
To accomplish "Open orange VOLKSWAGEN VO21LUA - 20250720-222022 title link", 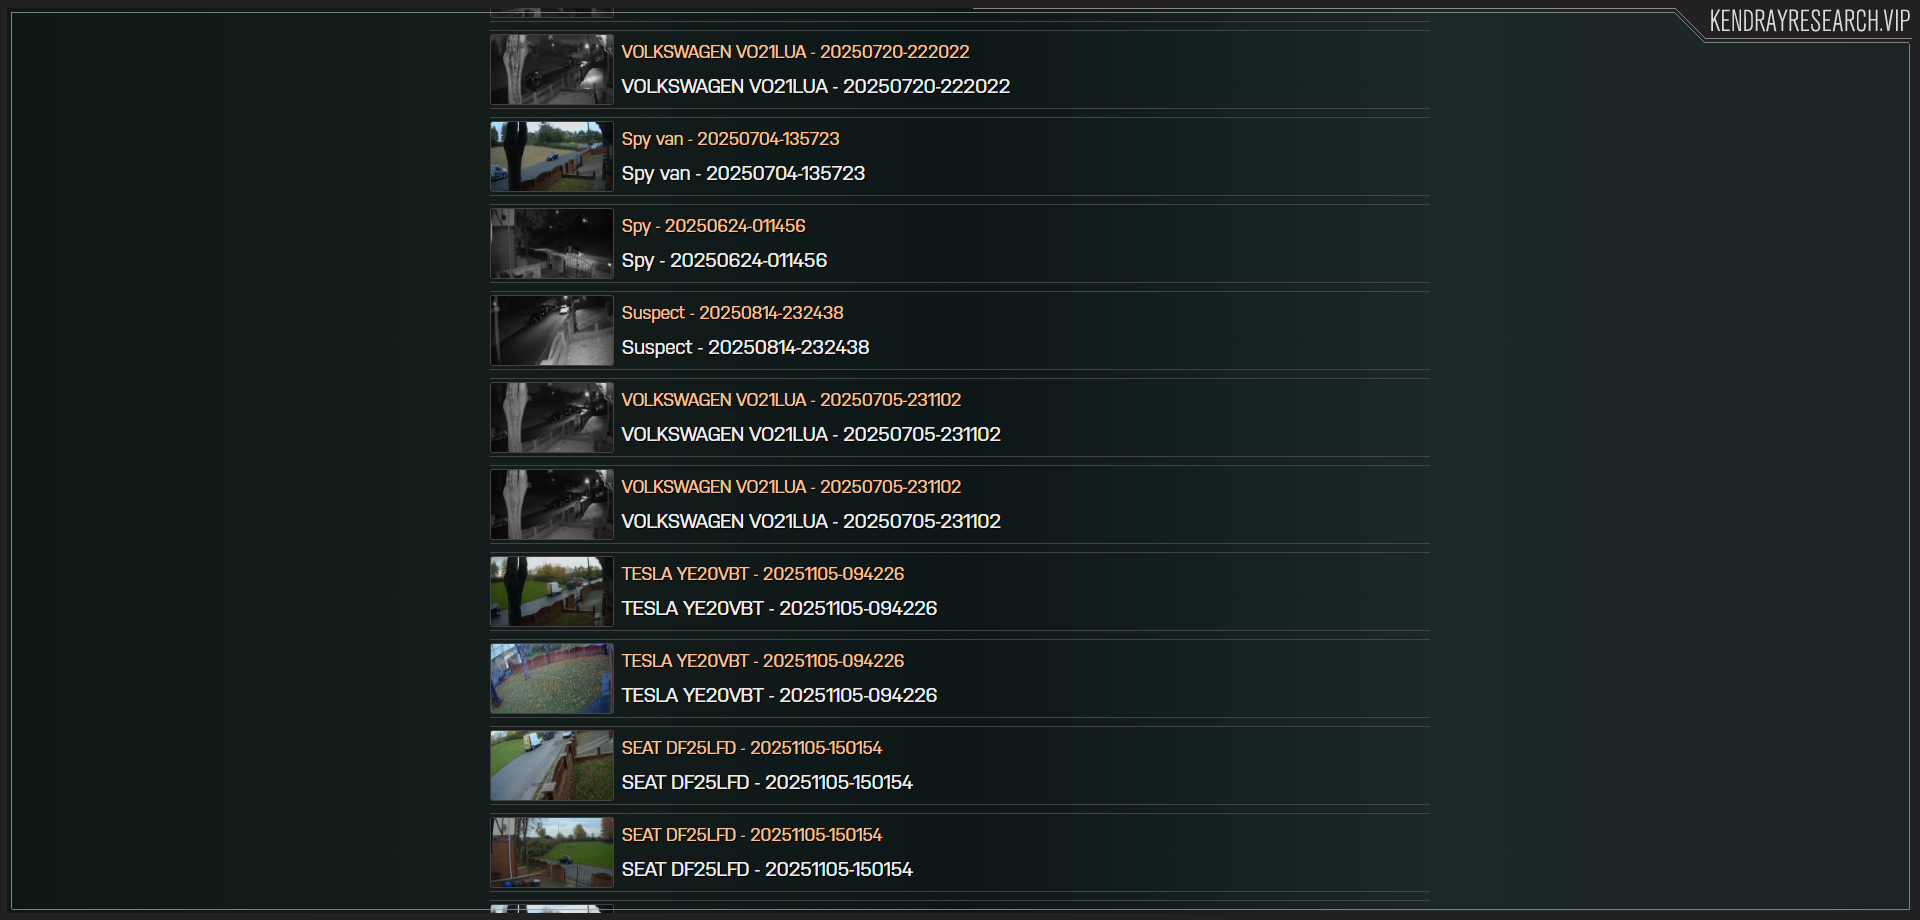I will pos(795,52).
